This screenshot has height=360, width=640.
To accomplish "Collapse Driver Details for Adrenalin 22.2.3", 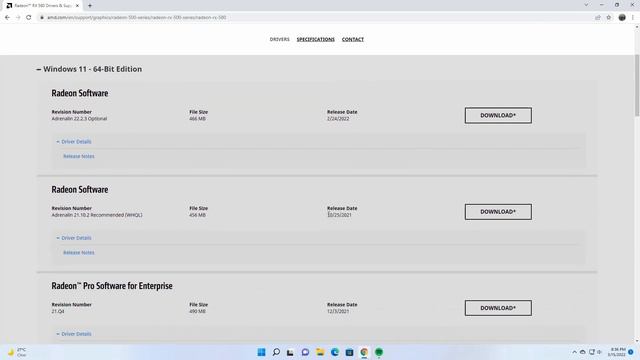I will (74, 142).
